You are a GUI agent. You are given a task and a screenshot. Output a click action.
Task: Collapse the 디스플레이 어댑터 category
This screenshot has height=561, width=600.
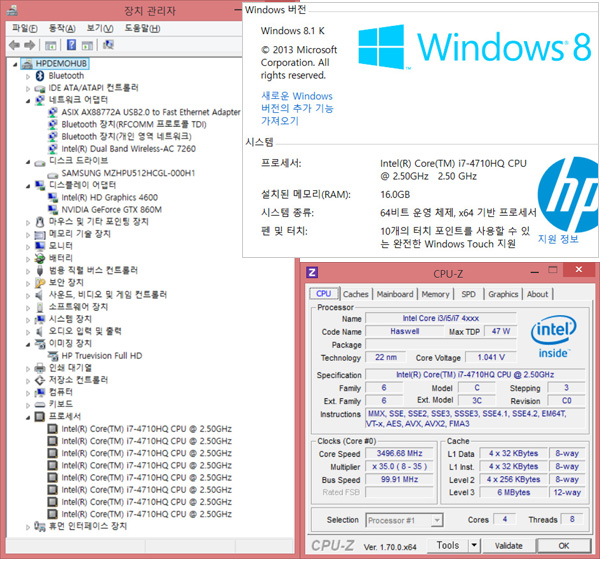[28, 186]
